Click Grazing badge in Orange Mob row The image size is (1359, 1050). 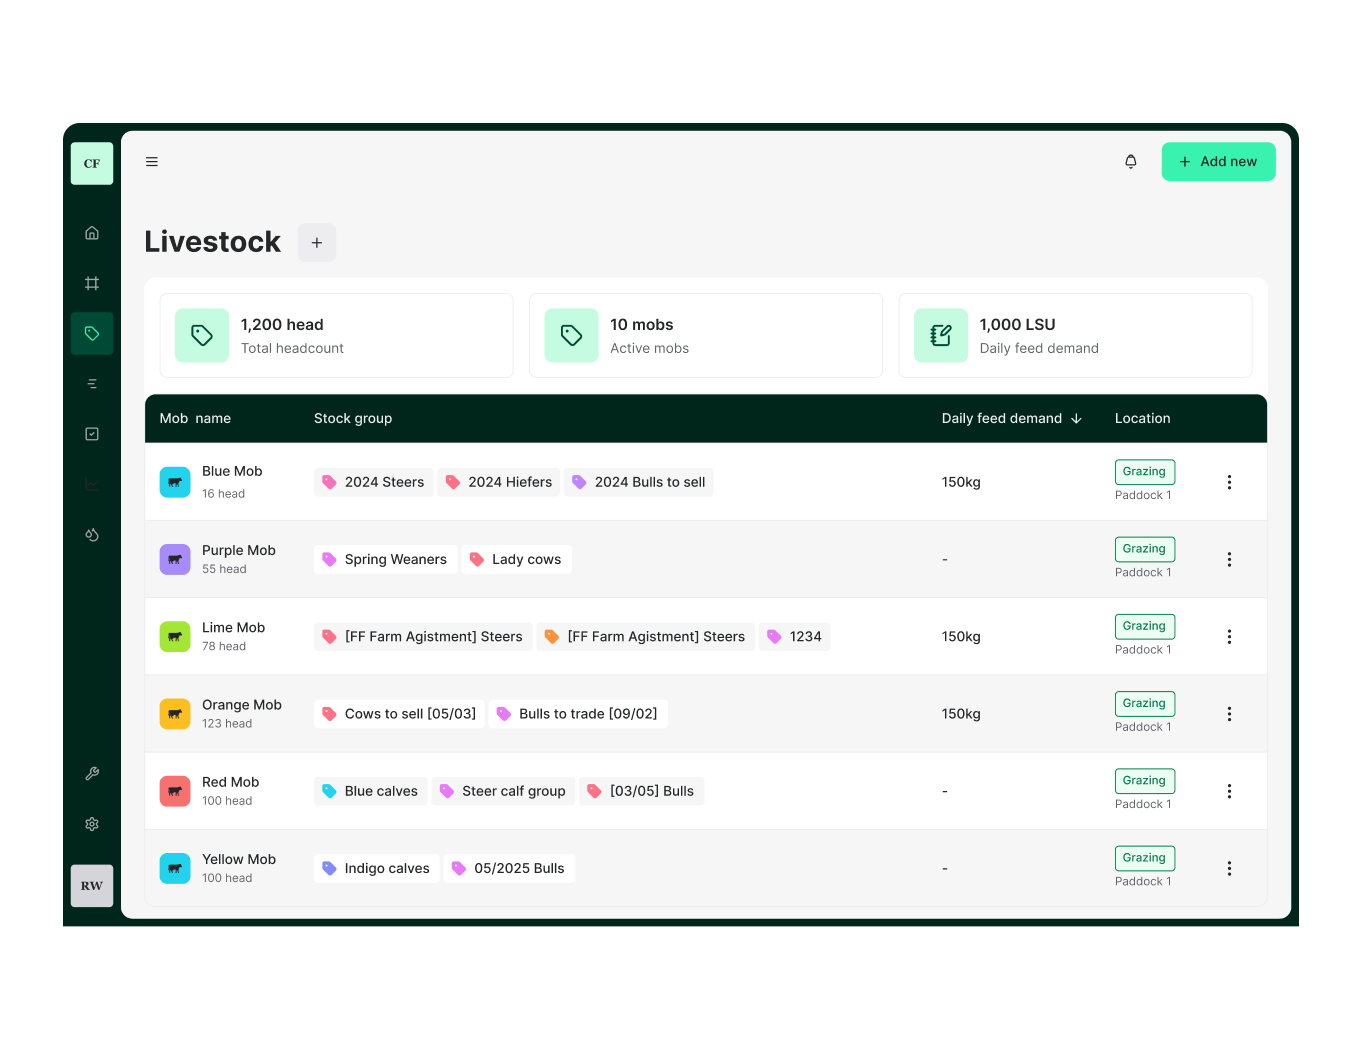point(1145,703)
